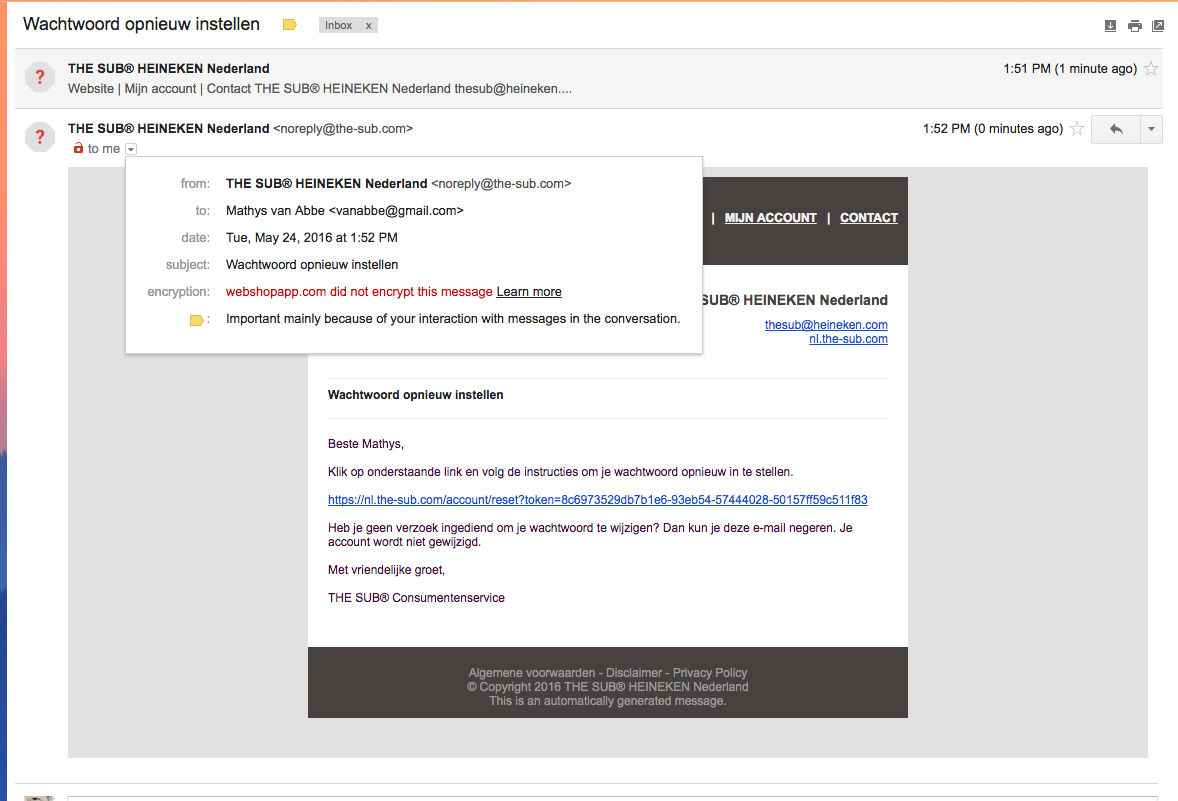Click the Learn more encryption link
Screen dimensions: 1178x801
[x=529, y=292]
